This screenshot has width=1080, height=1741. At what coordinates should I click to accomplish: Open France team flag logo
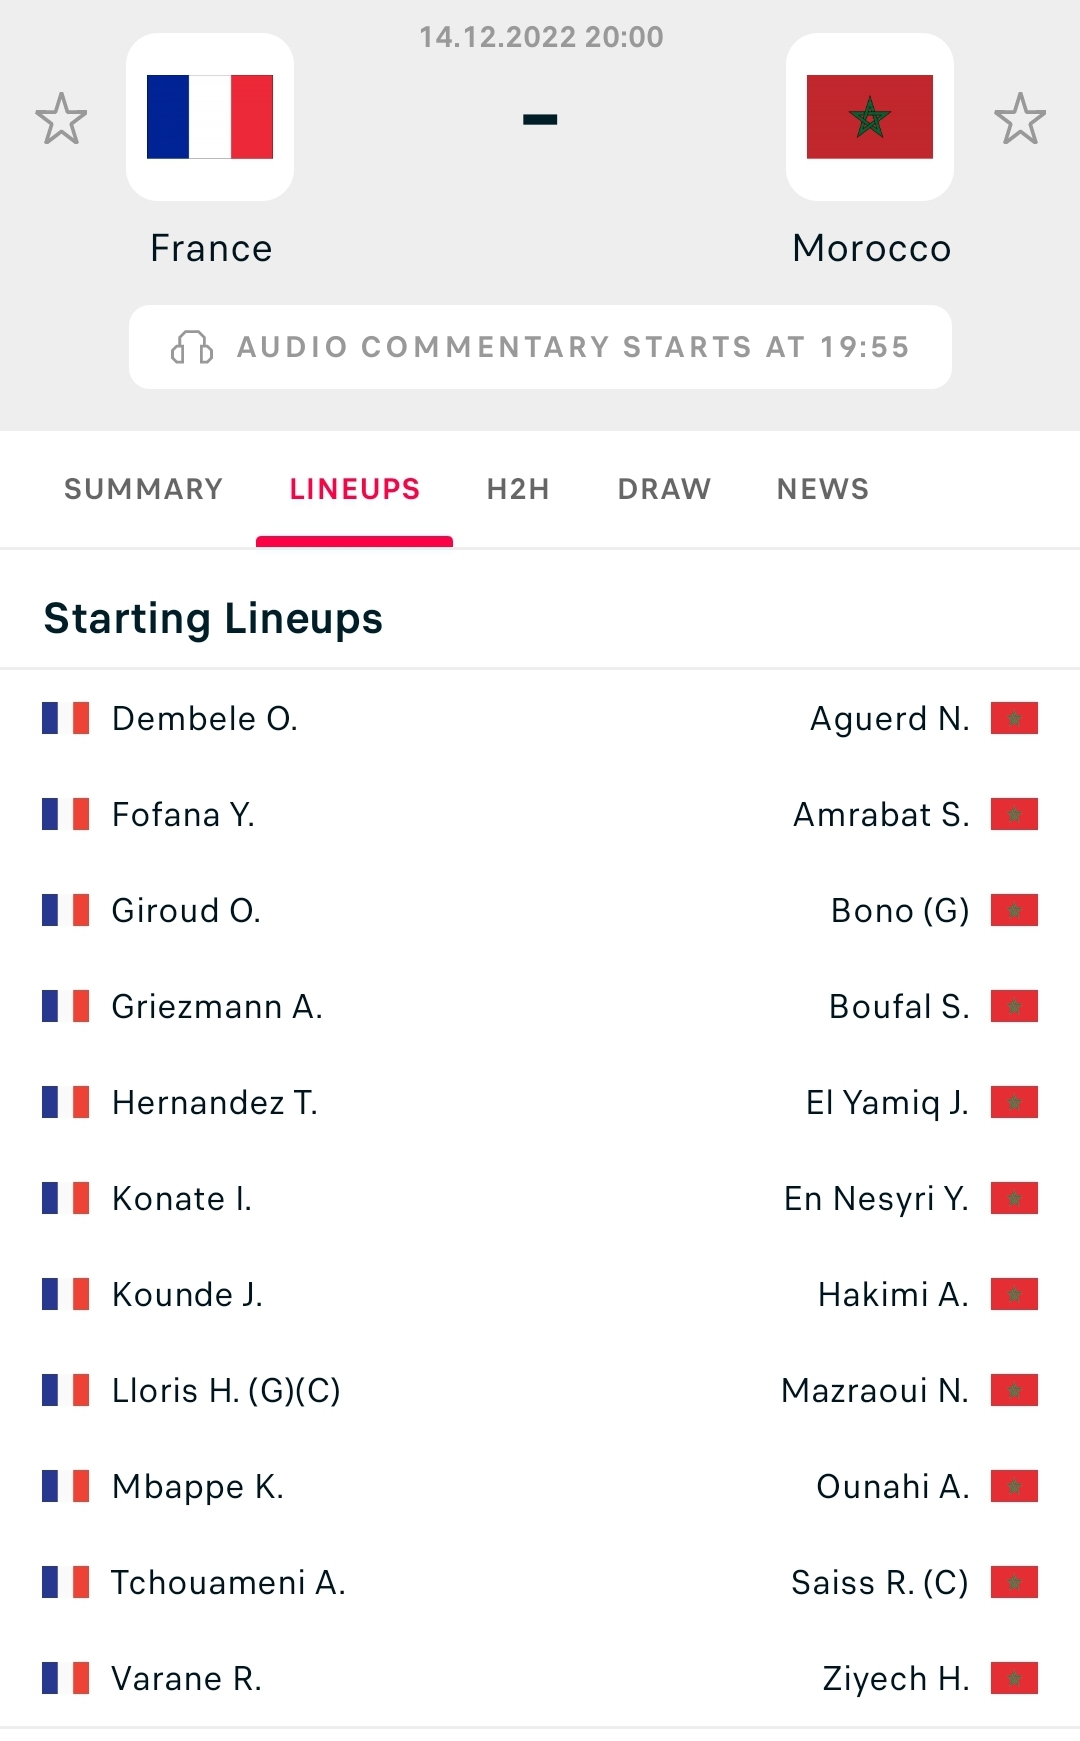210,117
